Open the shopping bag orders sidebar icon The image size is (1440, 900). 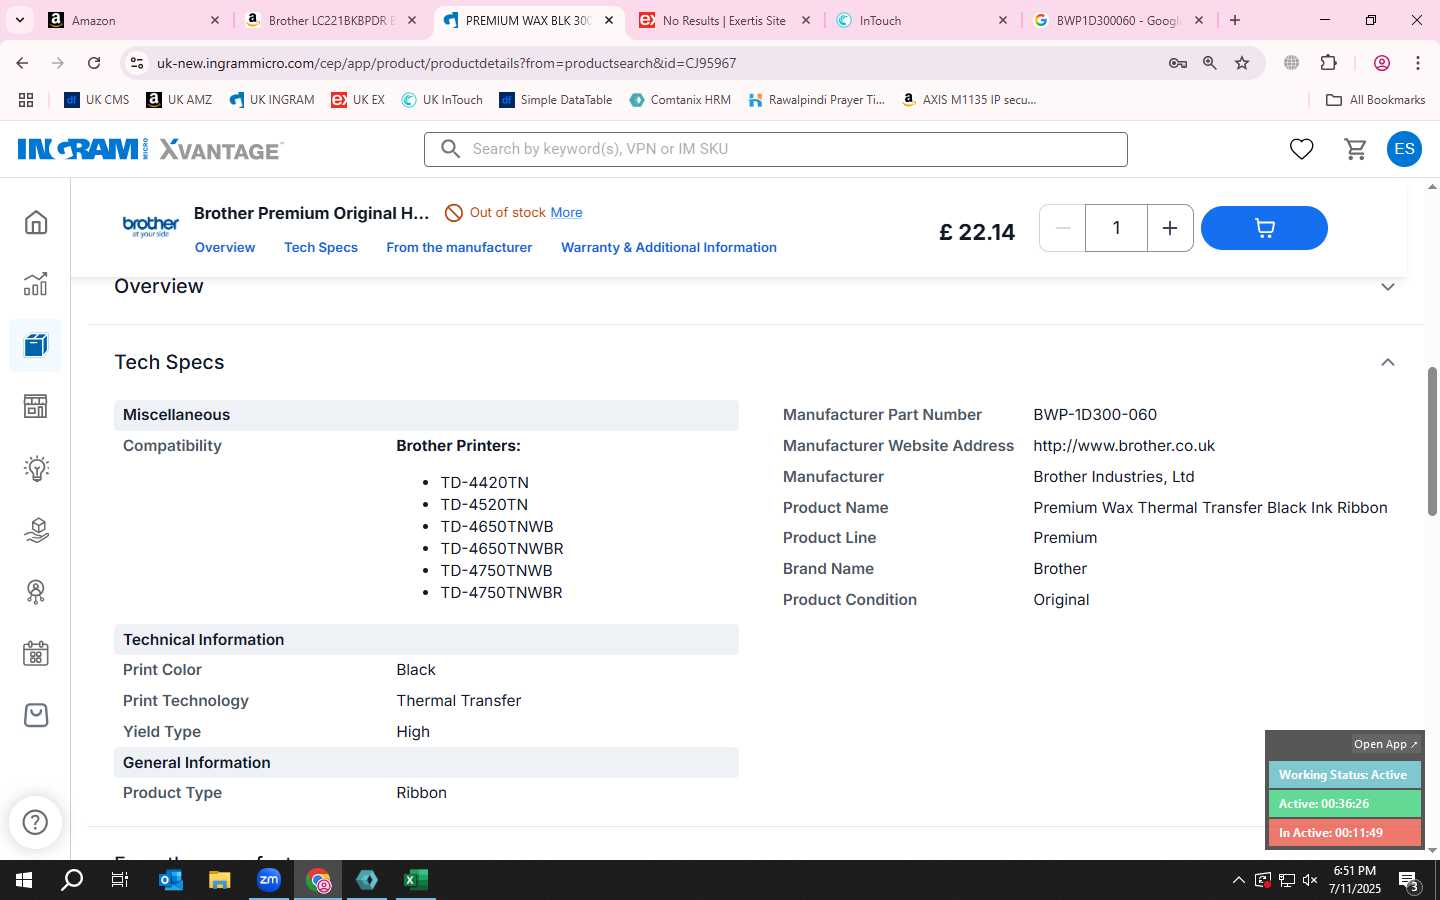pos(36,715)
